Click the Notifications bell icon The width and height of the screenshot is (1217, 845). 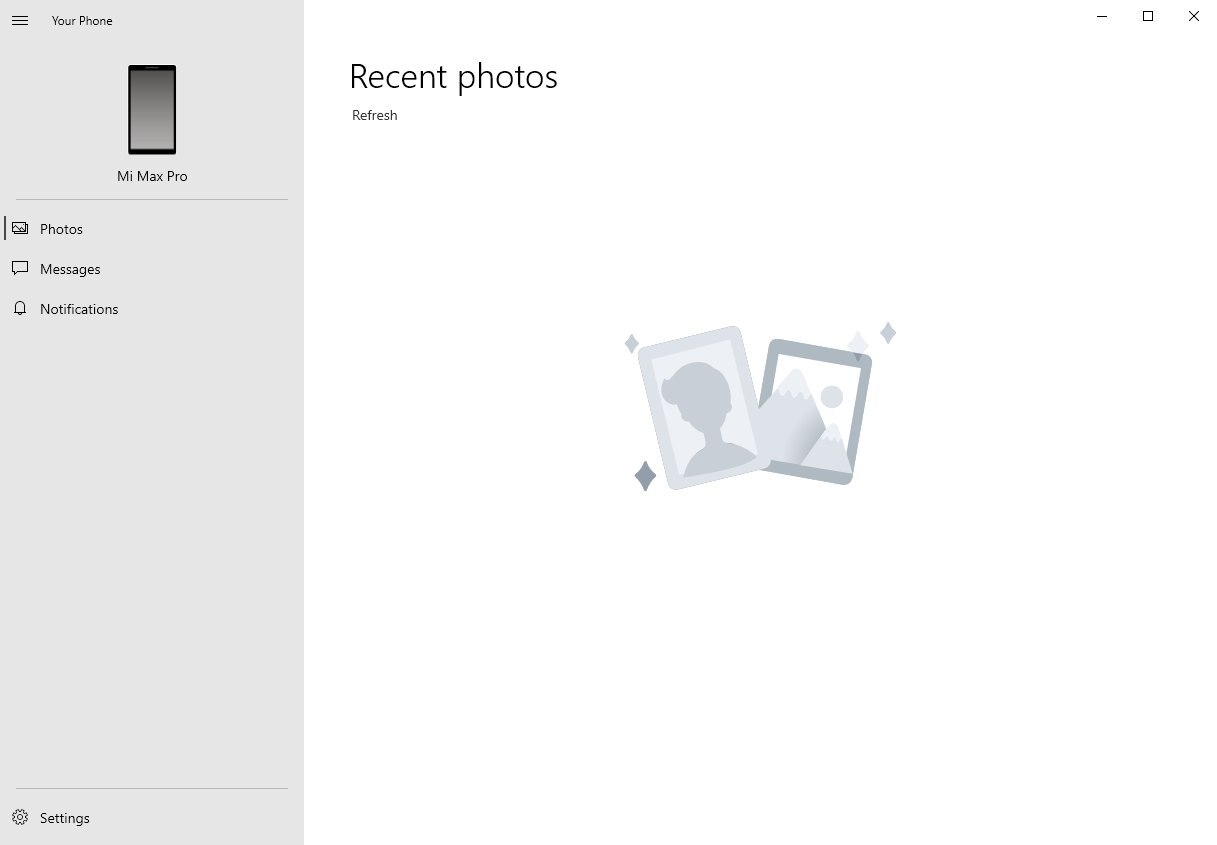(20, 308)
